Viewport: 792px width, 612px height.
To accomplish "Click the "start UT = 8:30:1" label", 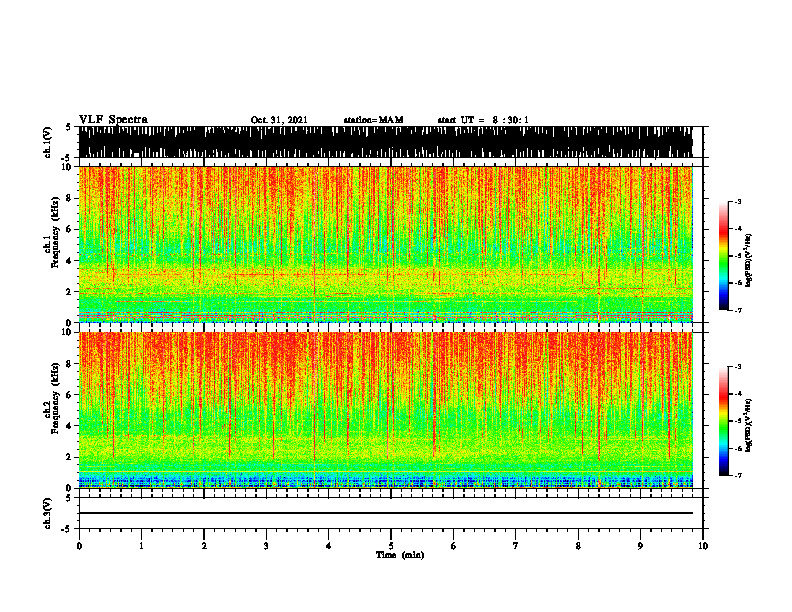I will click(x=483, y=120).
